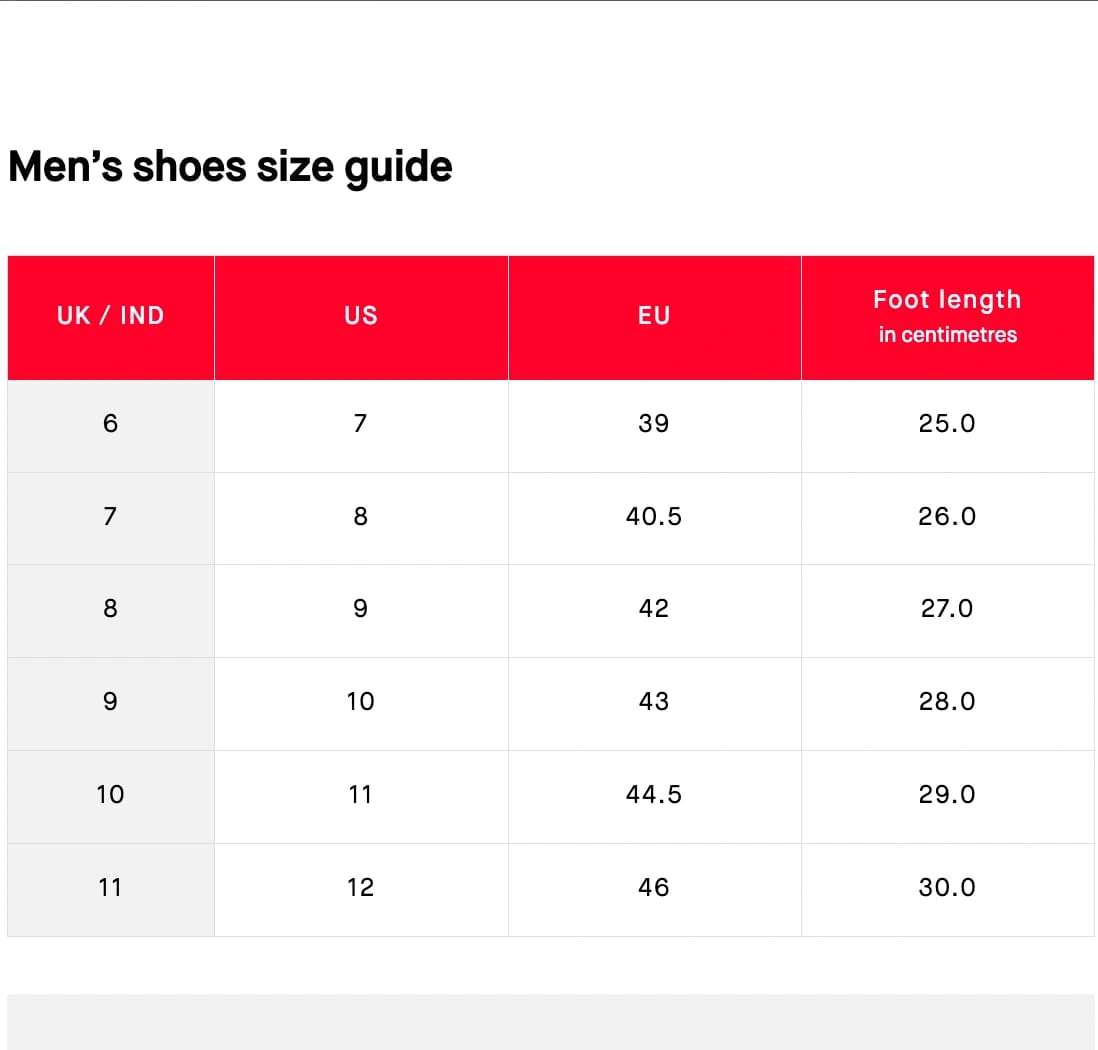Click the EU column header
The height and width of the screenshot is (1050, 1098).
[655, 317]
